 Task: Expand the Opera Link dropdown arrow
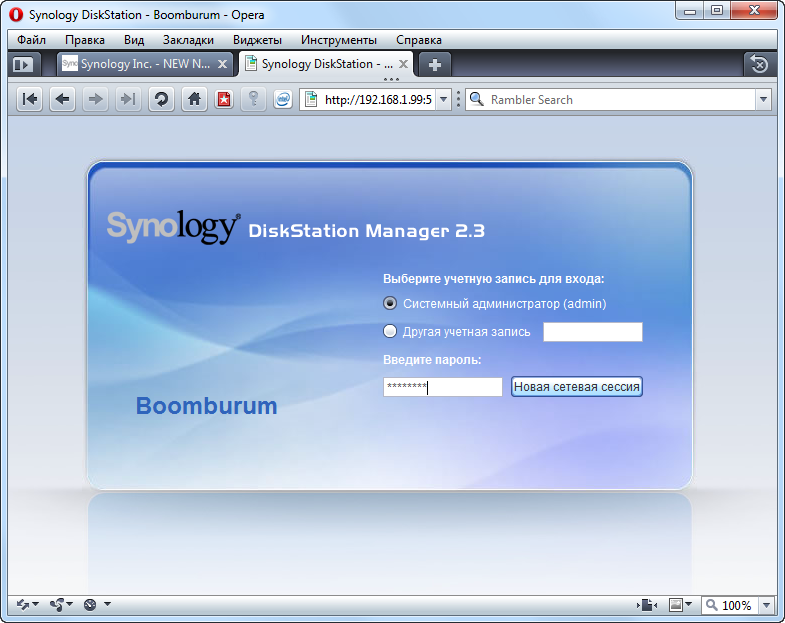[x=36, y=604]
